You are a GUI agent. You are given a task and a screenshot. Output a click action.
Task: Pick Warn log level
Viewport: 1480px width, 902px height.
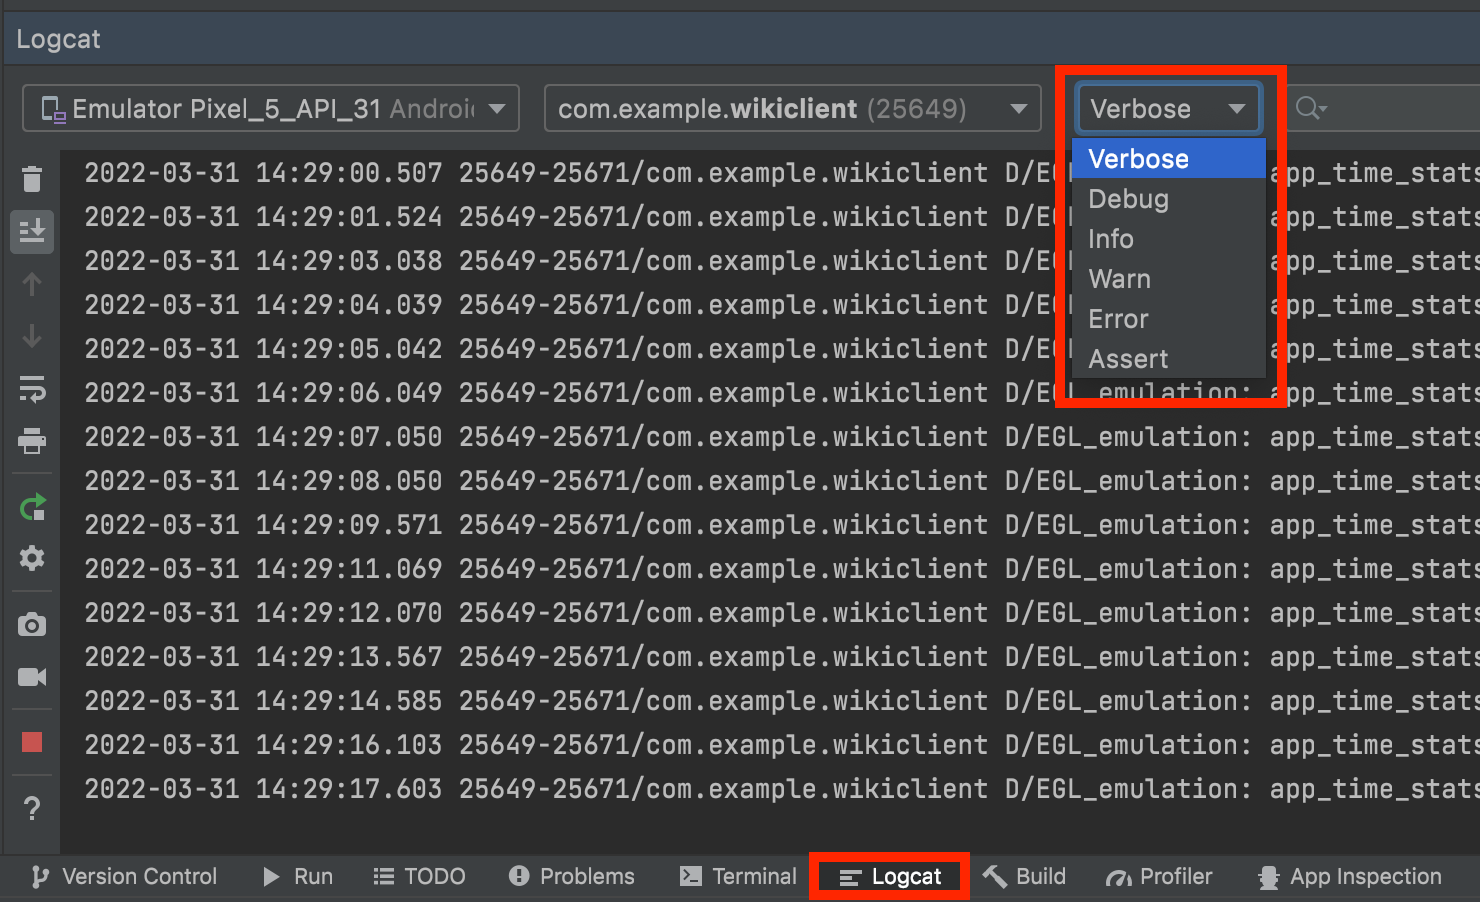pos(1169,278)
